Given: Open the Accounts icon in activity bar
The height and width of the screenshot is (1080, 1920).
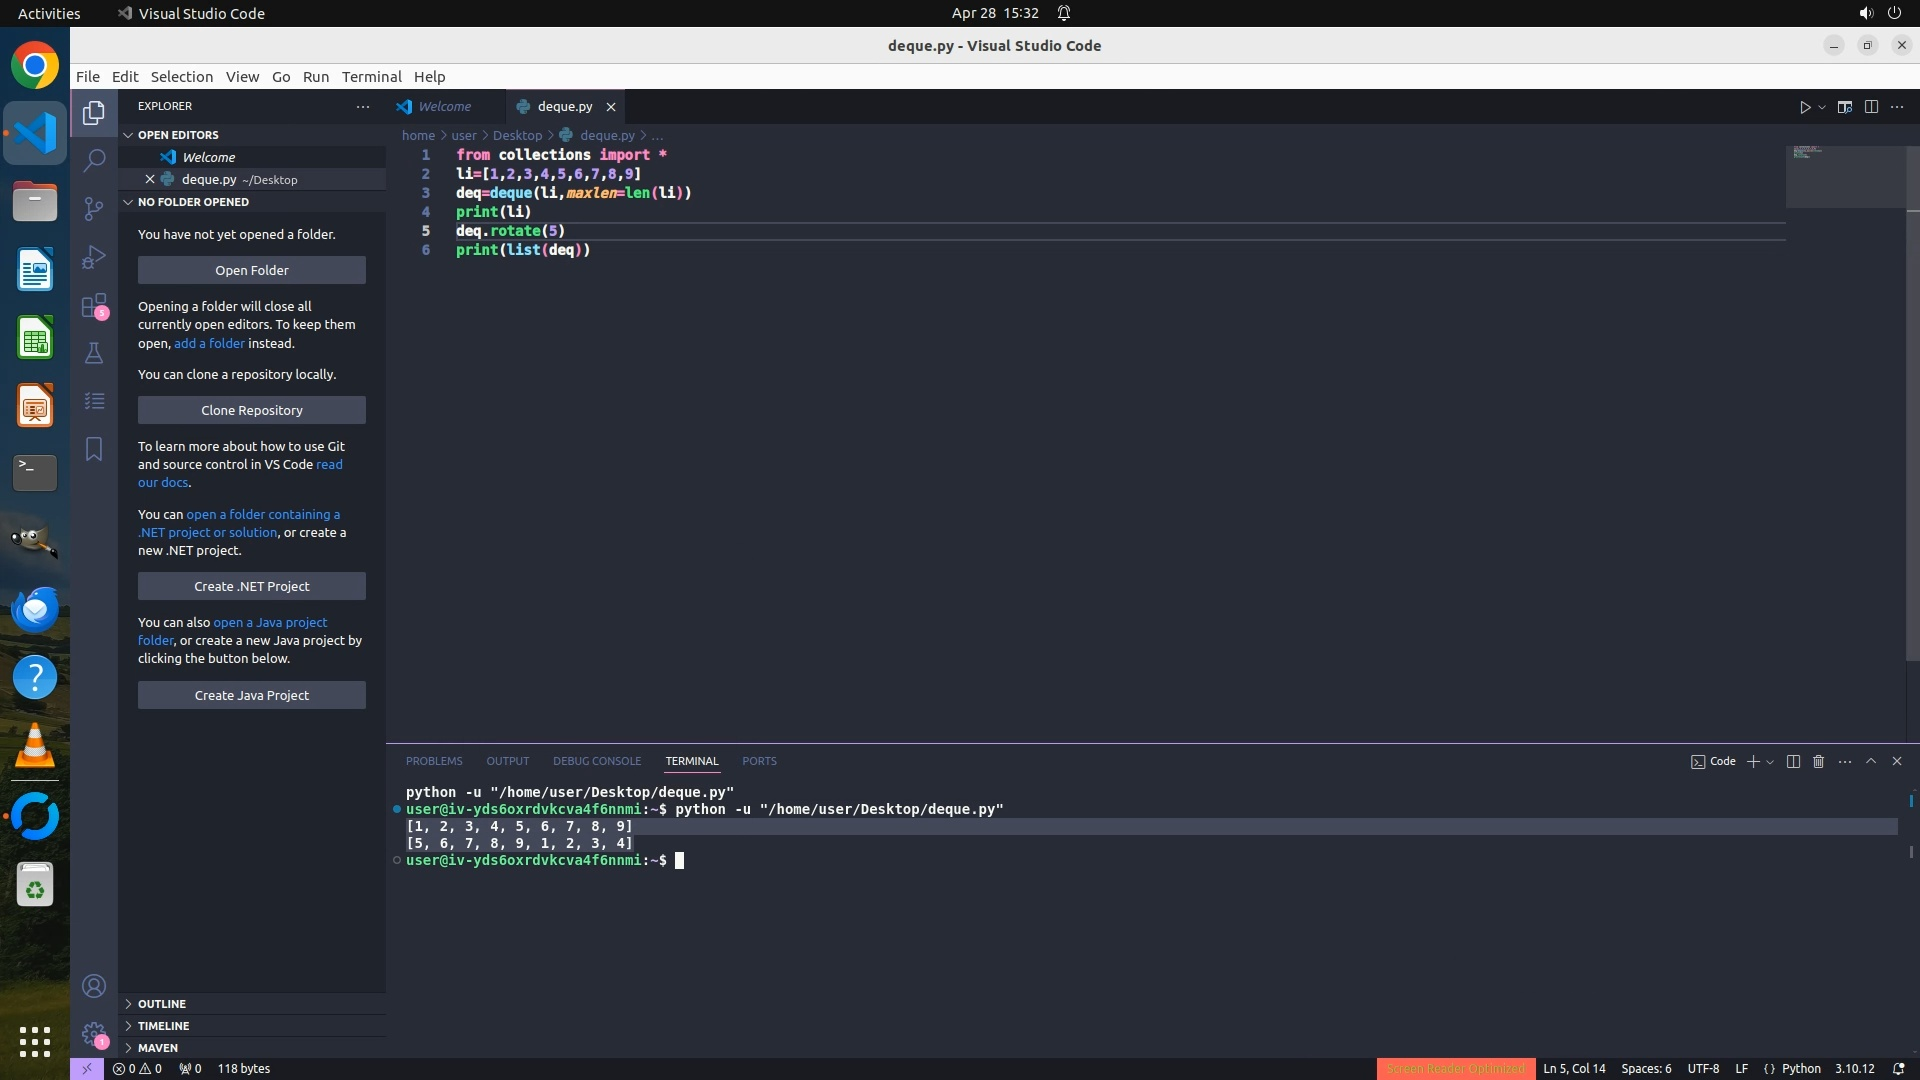Looking at the screenshot, I should pos(94,987).
